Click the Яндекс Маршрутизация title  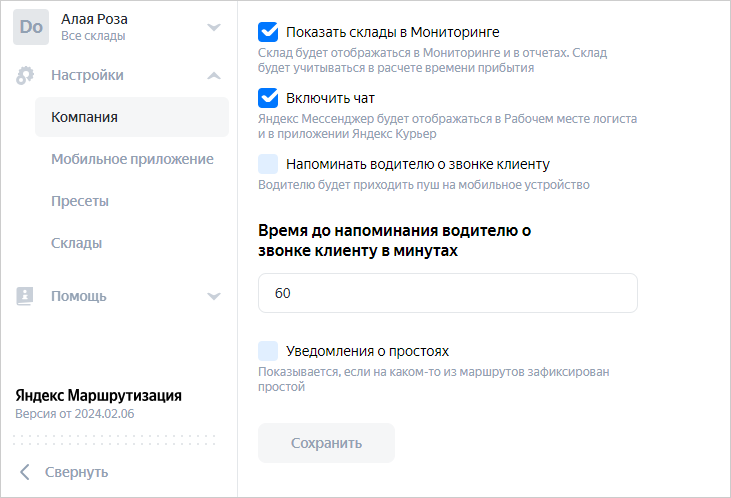pos(98,395)
